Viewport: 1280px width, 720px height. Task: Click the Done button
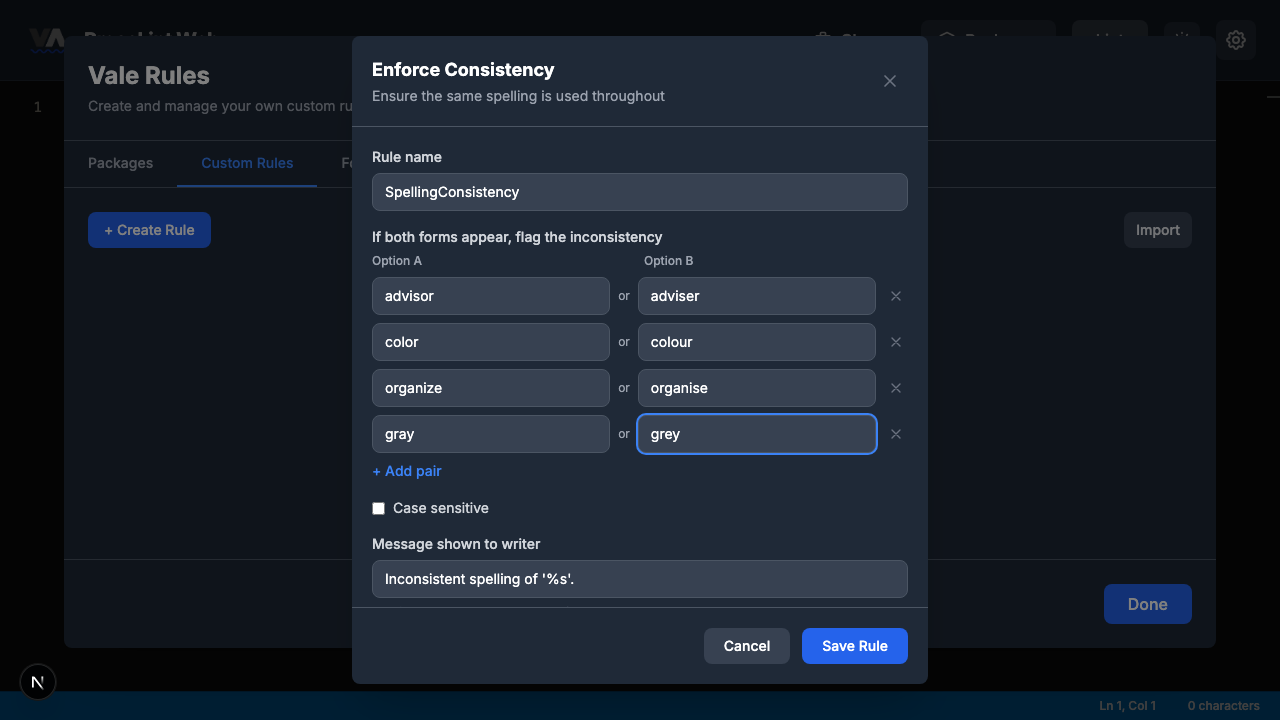click(1147, 604)
